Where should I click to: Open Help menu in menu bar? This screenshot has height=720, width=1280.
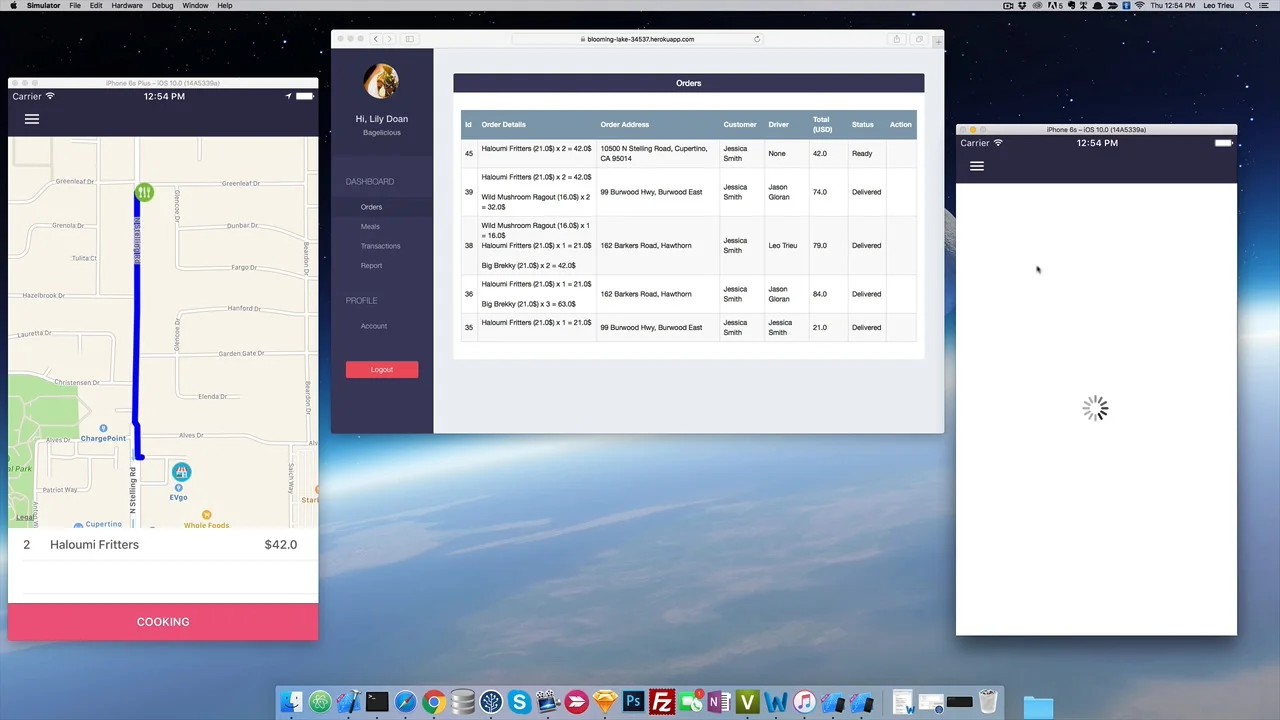coord(225,6)
